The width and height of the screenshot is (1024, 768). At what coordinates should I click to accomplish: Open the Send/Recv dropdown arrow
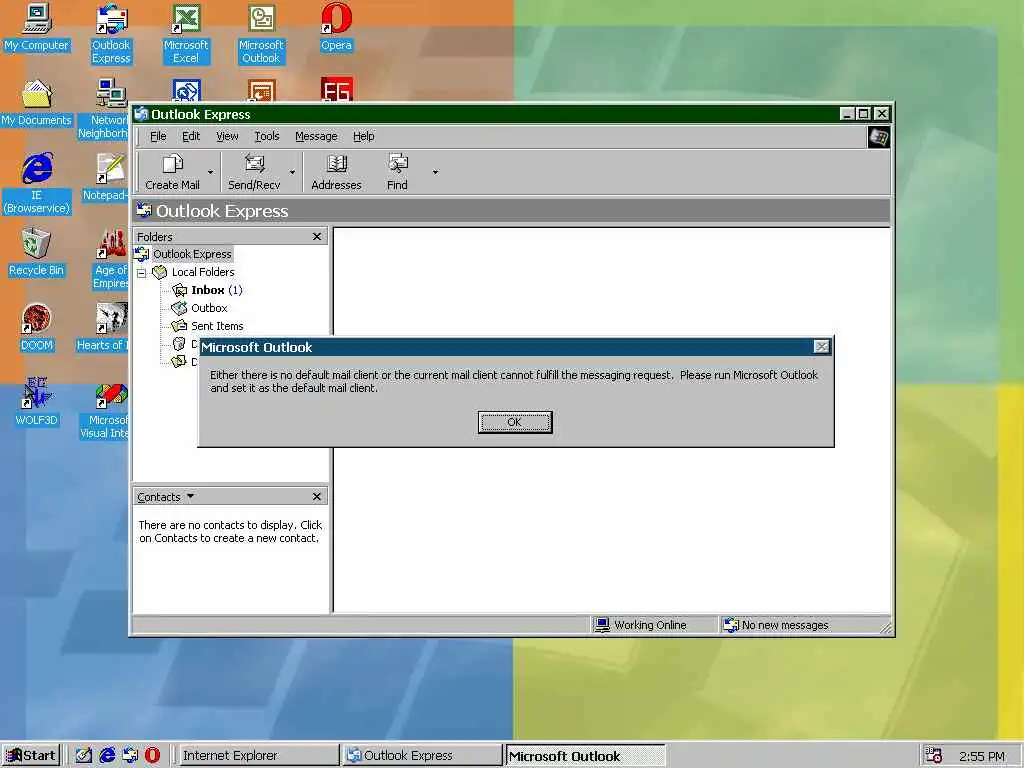292,172
